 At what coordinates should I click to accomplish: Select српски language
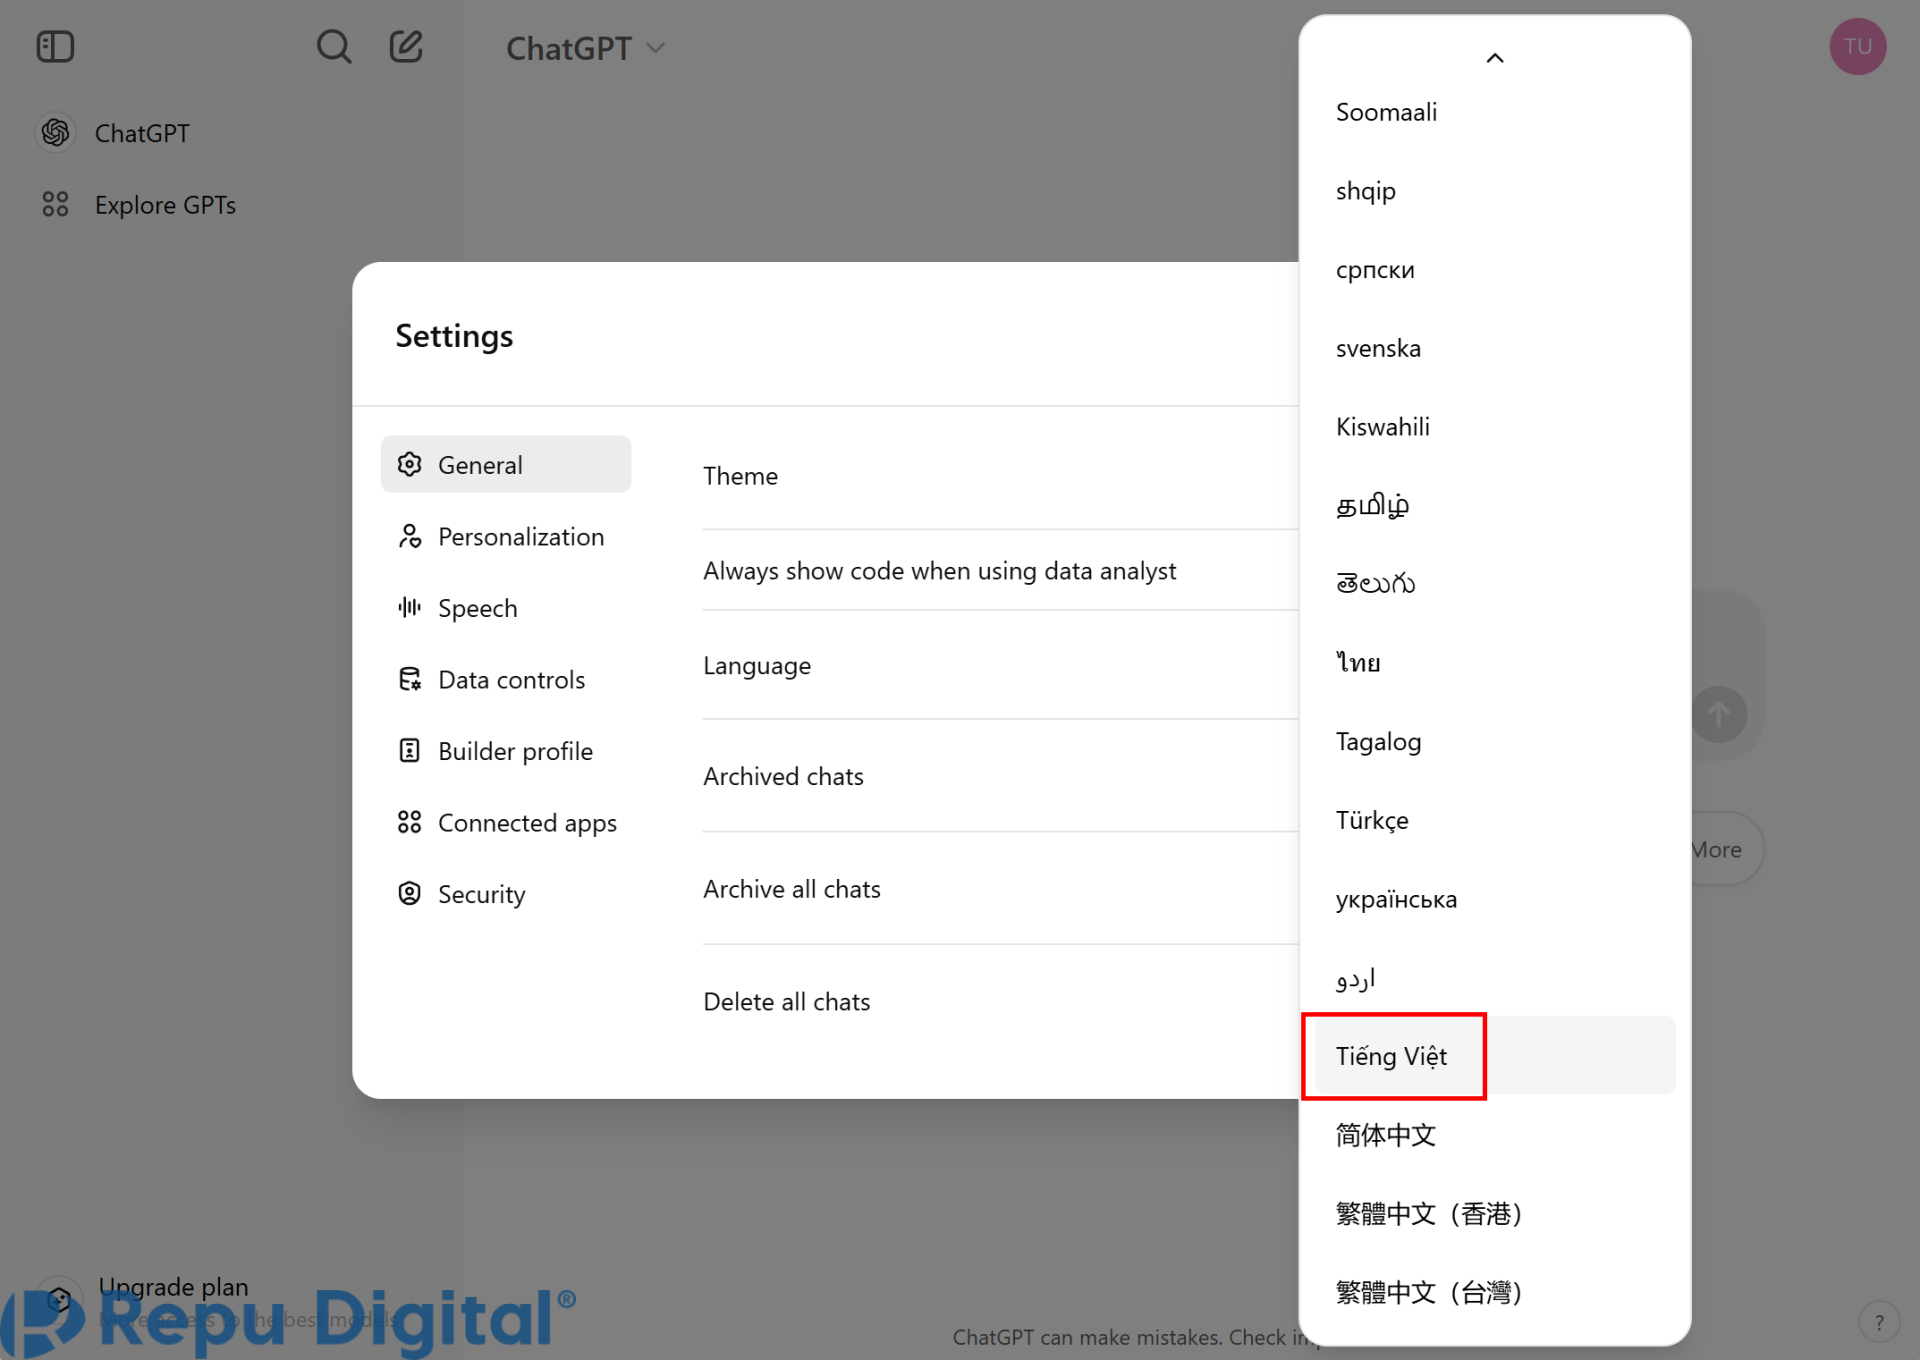click(x=1495, y=269)
